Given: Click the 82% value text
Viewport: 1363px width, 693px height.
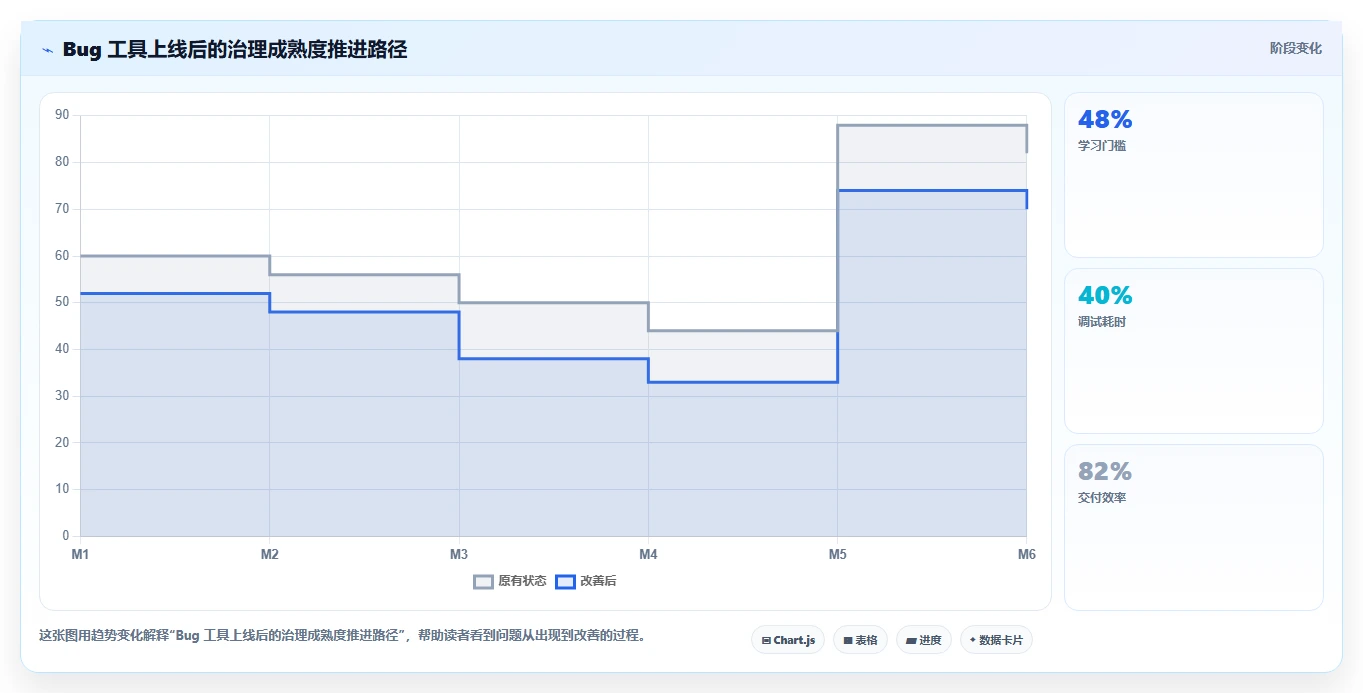Looking at the screenshot, I should pyautogui.click(x=1105, y=472).
